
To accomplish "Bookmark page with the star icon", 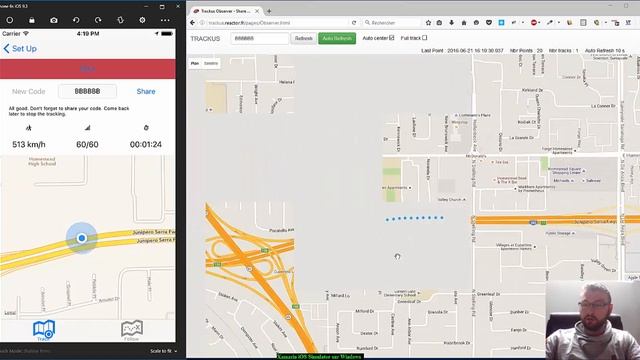I will click(x=428, y=23).
